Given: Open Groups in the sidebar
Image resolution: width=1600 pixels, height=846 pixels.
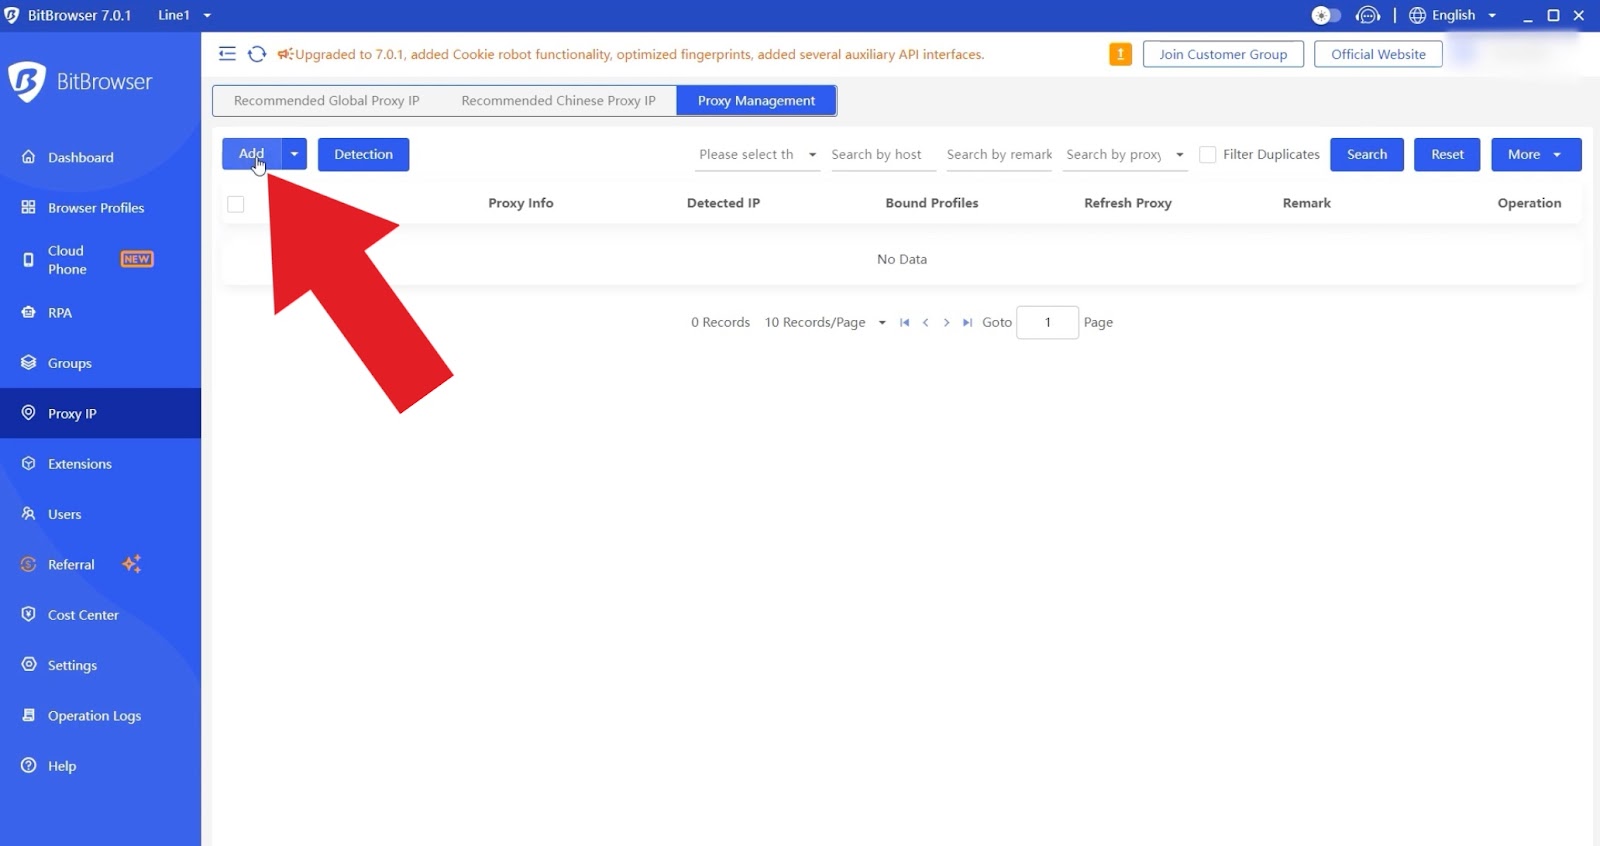Looking at the screenshot, I should [x=100, y=363].
